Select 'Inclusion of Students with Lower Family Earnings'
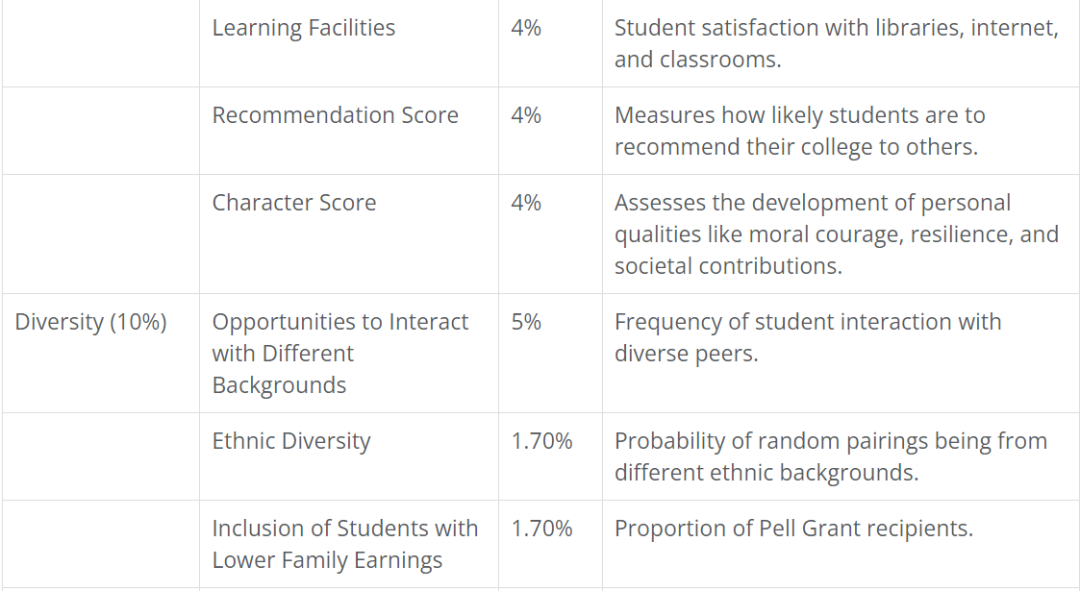 [345, 544]
